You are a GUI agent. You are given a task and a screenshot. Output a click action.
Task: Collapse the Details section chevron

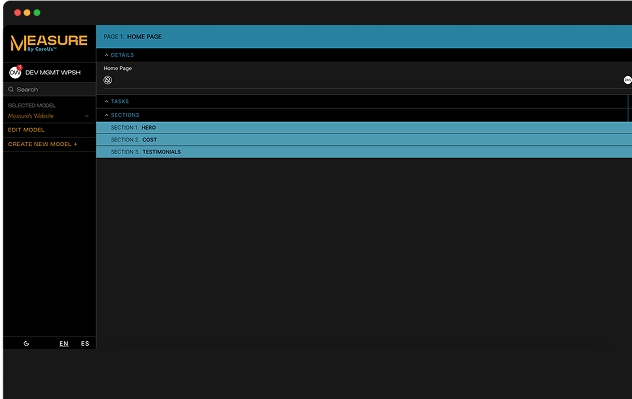click(x=106, y=55)
